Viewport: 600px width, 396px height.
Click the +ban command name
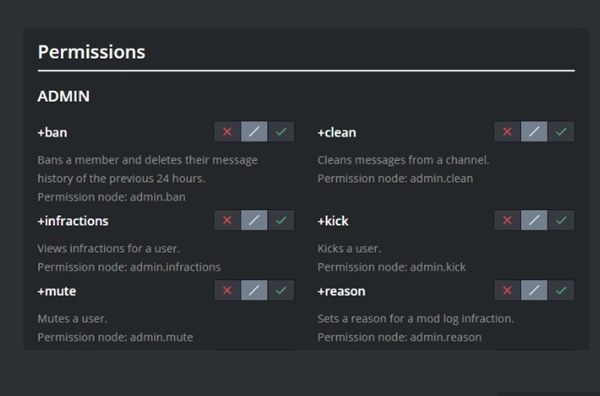(52, 132)
